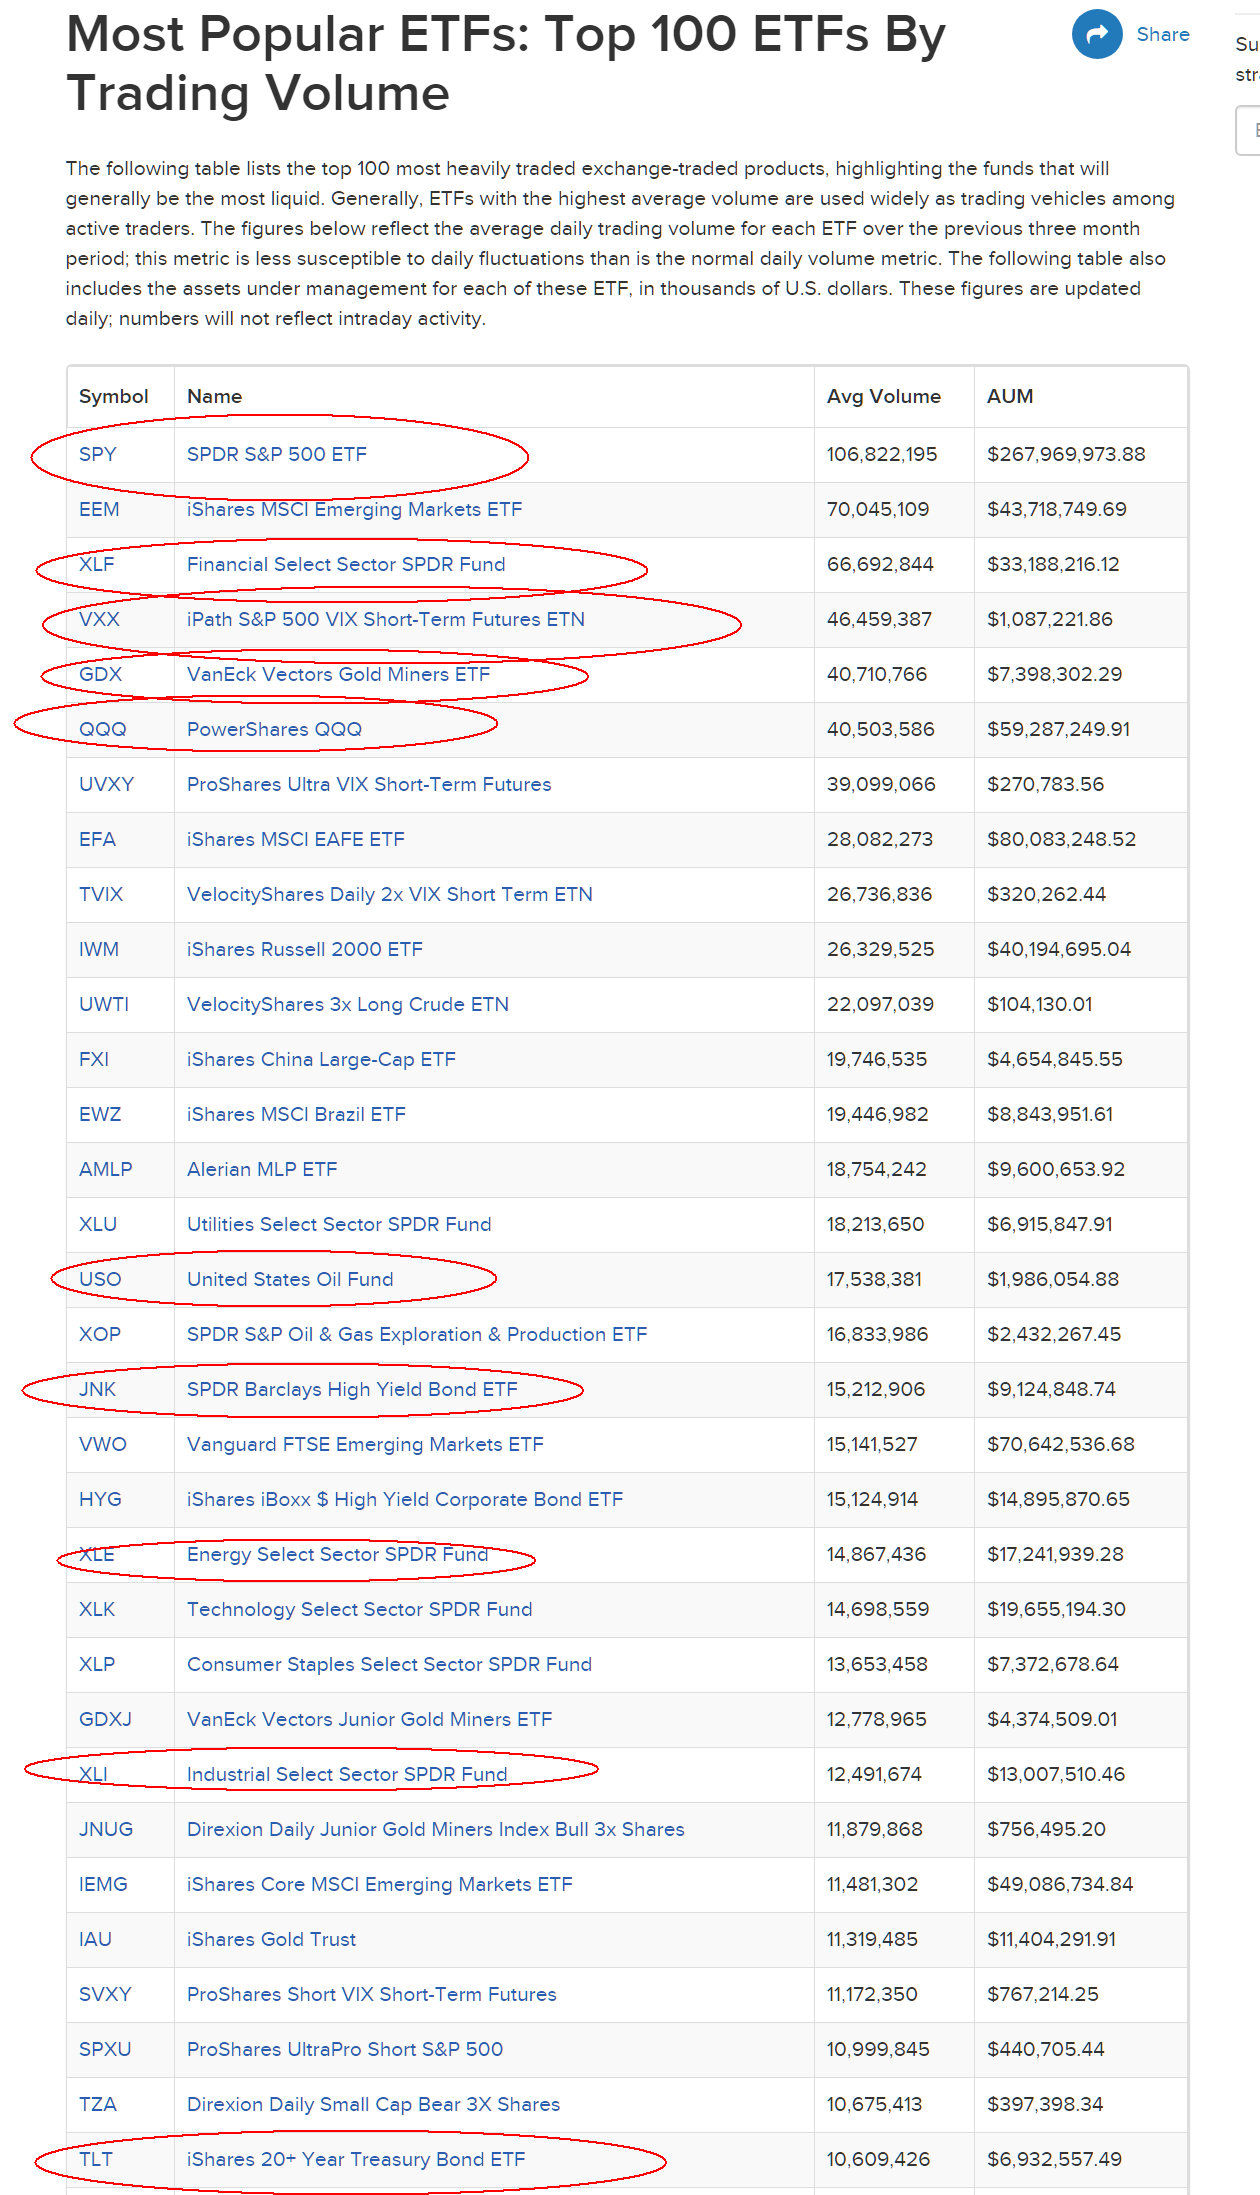1260x2195 pixels.
Task: Open the EEM symbol link
Action: pyautogui.click(x=99, y=509)
